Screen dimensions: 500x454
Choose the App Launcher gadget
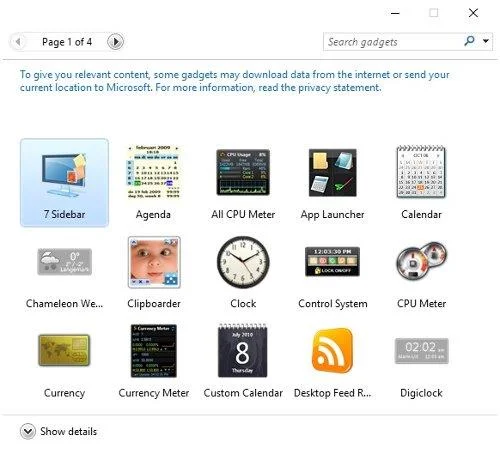(332, 172)
